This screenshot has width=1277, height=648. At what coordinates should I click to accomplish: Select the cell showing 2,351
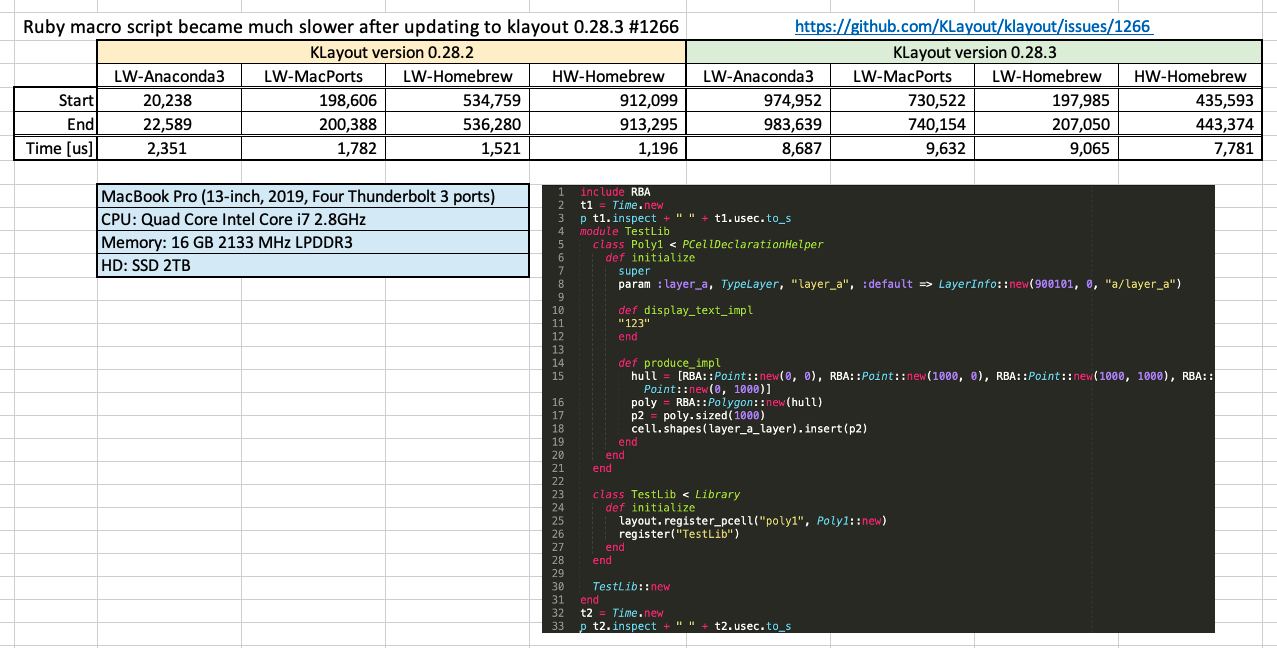point(167,148)
